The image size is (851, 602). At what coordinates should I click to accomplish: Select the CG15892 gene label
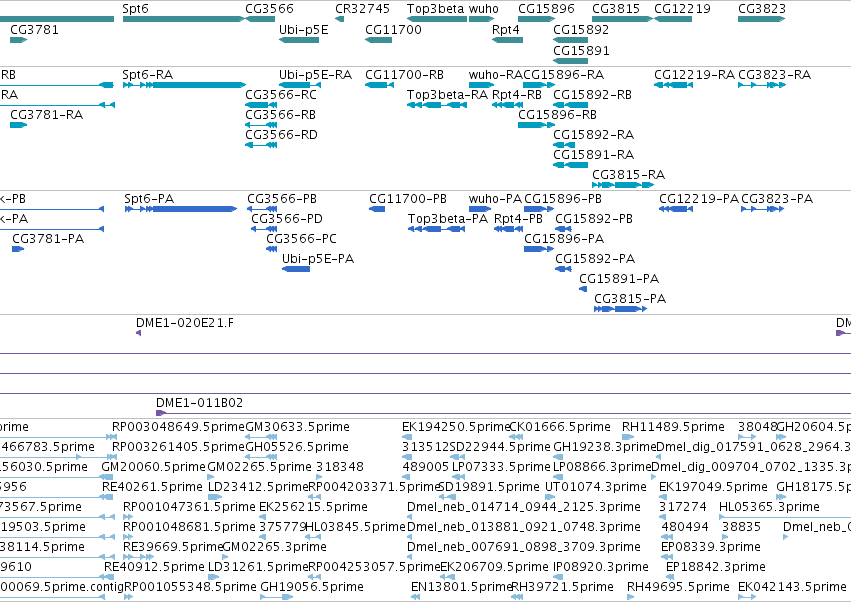coord(581,29)
